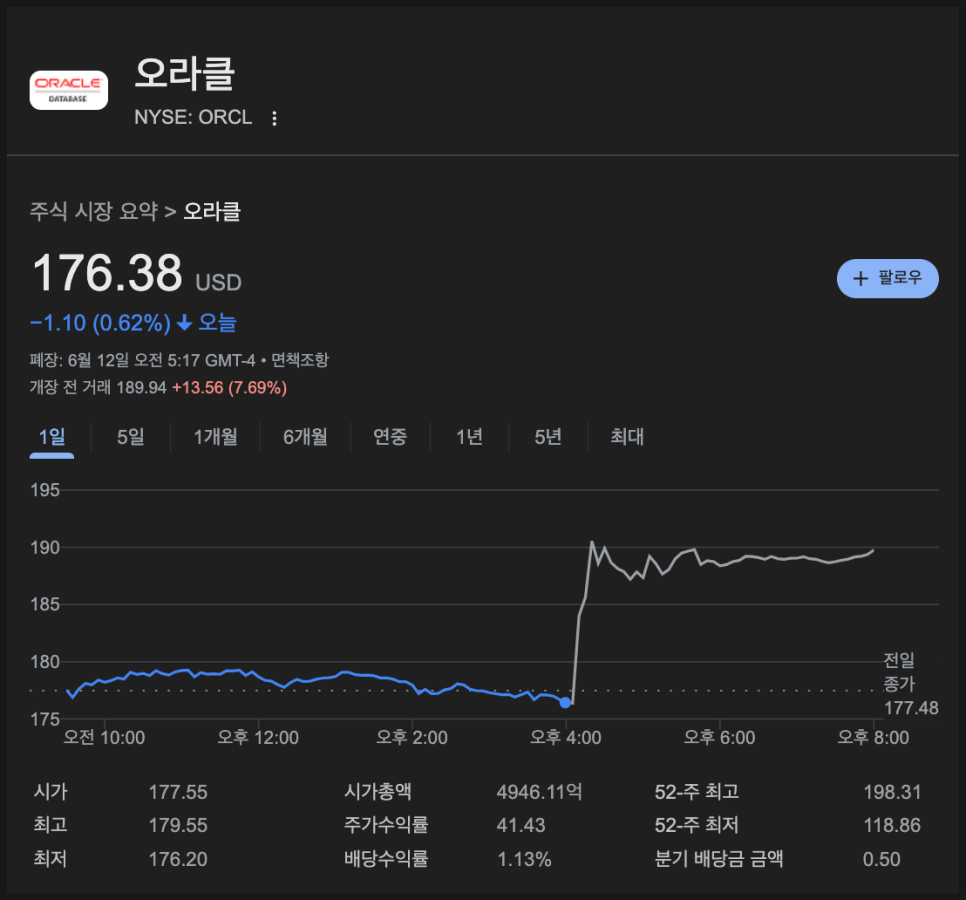Click the 52-주 최저 value 118.86
Screen dimensions: 966x900
(892, 825)
